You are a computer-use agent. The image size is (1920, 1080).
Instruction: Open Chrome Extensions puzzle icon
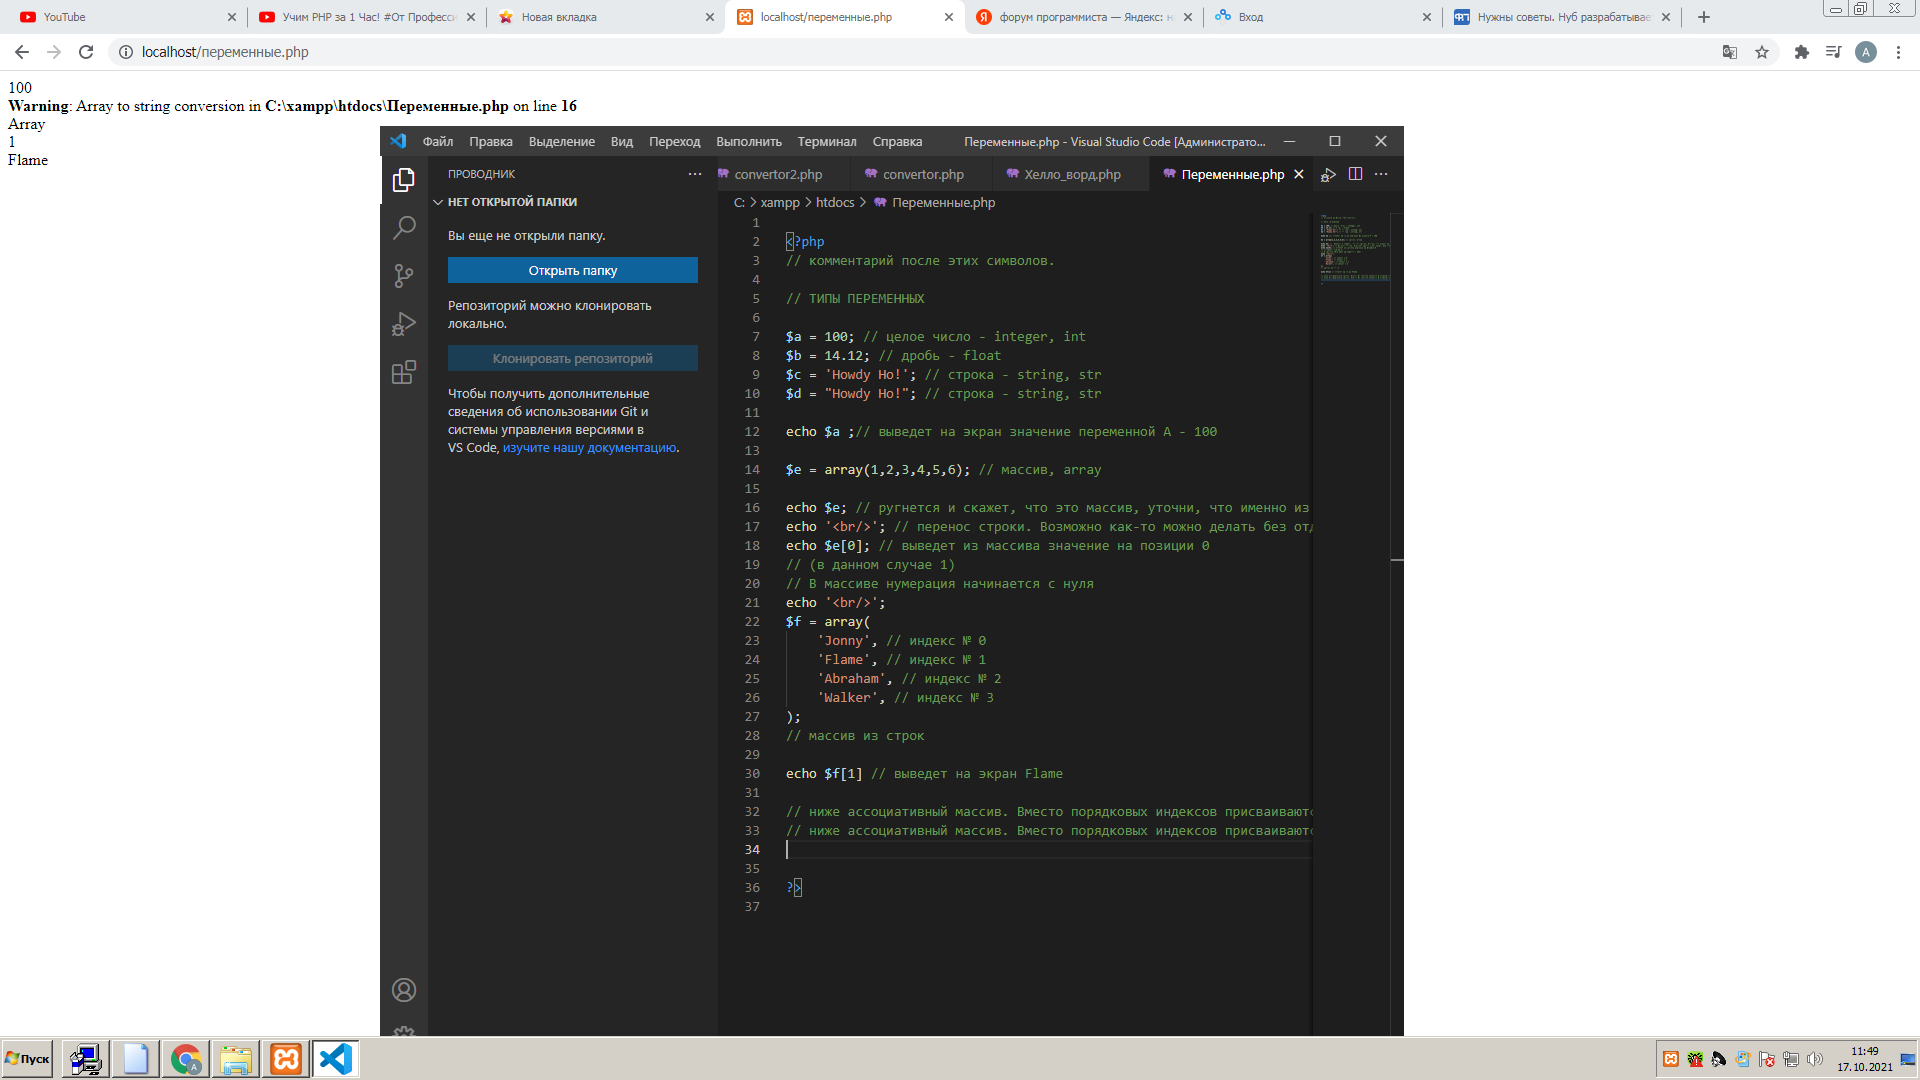click(1802, 52)
